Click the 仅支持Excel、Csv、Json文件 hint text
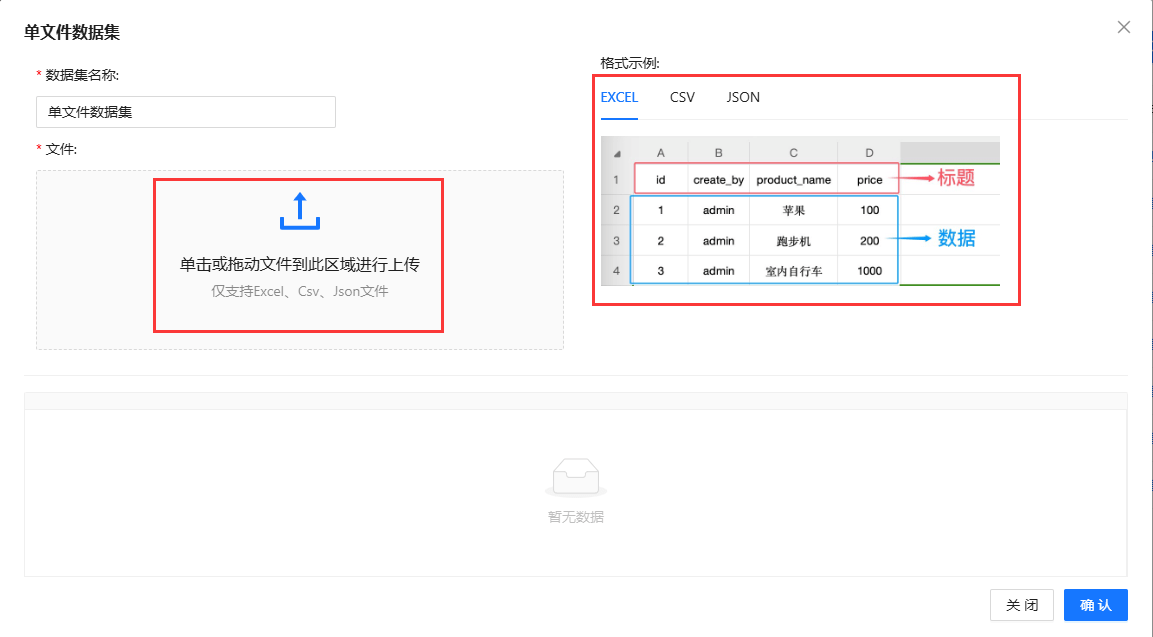 pyautogui.click(x=299, y=292)
